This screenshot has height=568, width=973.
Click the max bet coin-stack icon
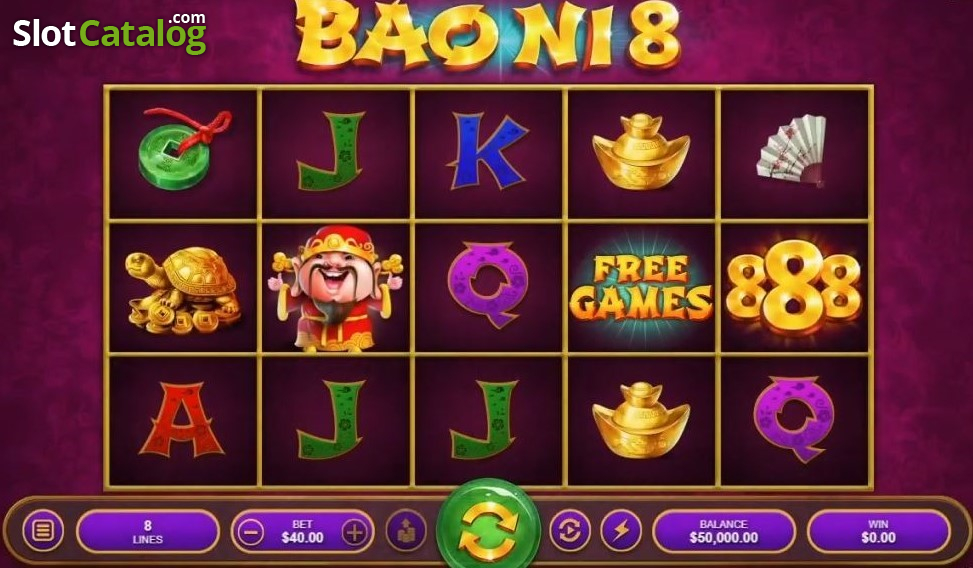point(406,531)
